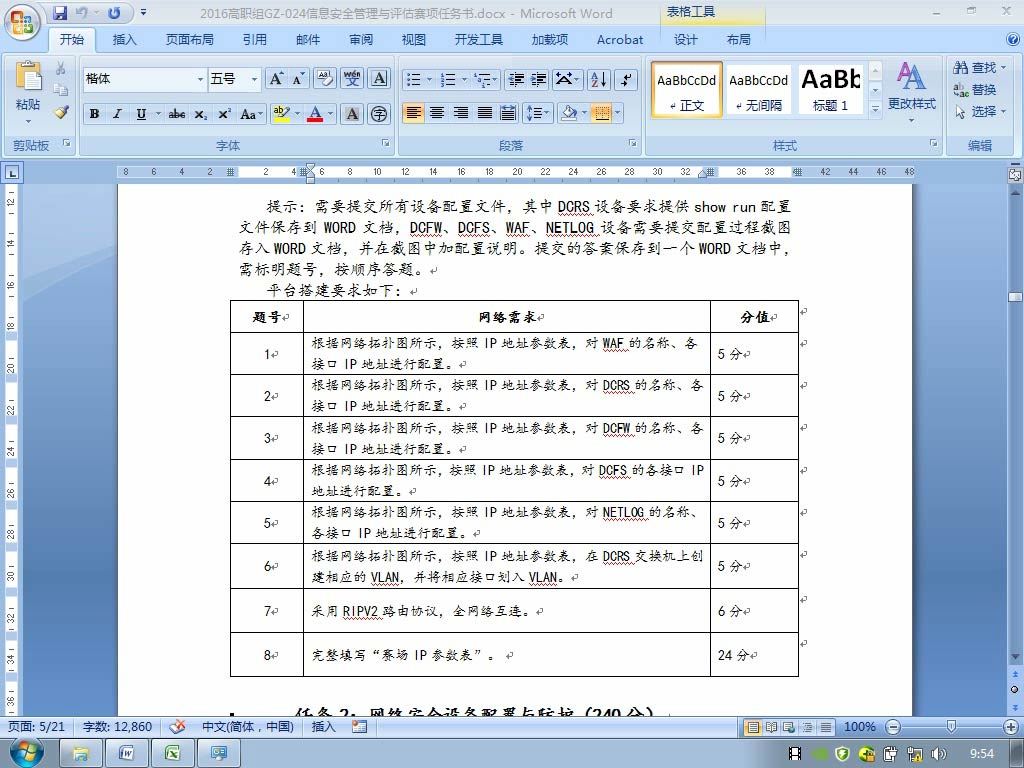
Task: Click Asian layout (Chinese typesetting) icon
Action: coord(567,80)
